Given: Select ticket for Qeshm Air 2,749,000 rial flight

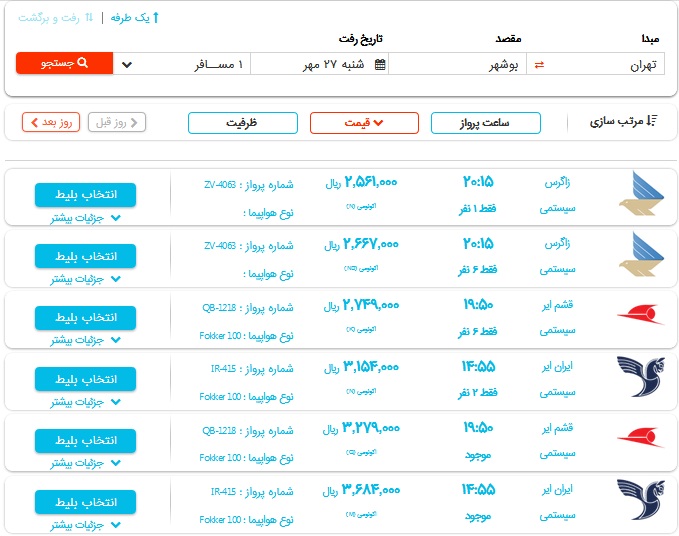Looking at the screenshot, I should (85, 318).
